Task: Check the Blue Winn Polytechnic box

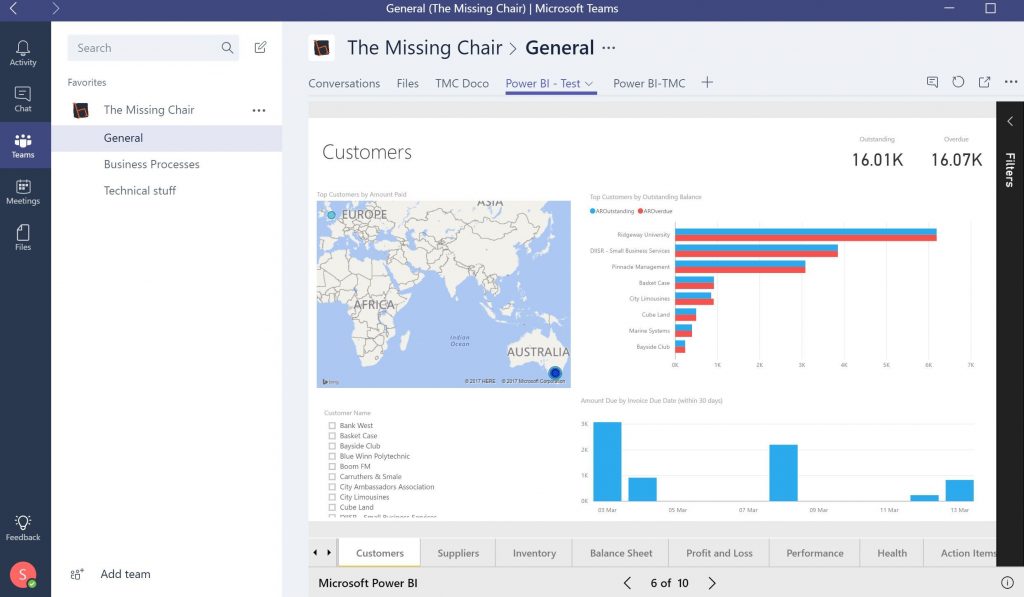Action: tap(332, 457)
